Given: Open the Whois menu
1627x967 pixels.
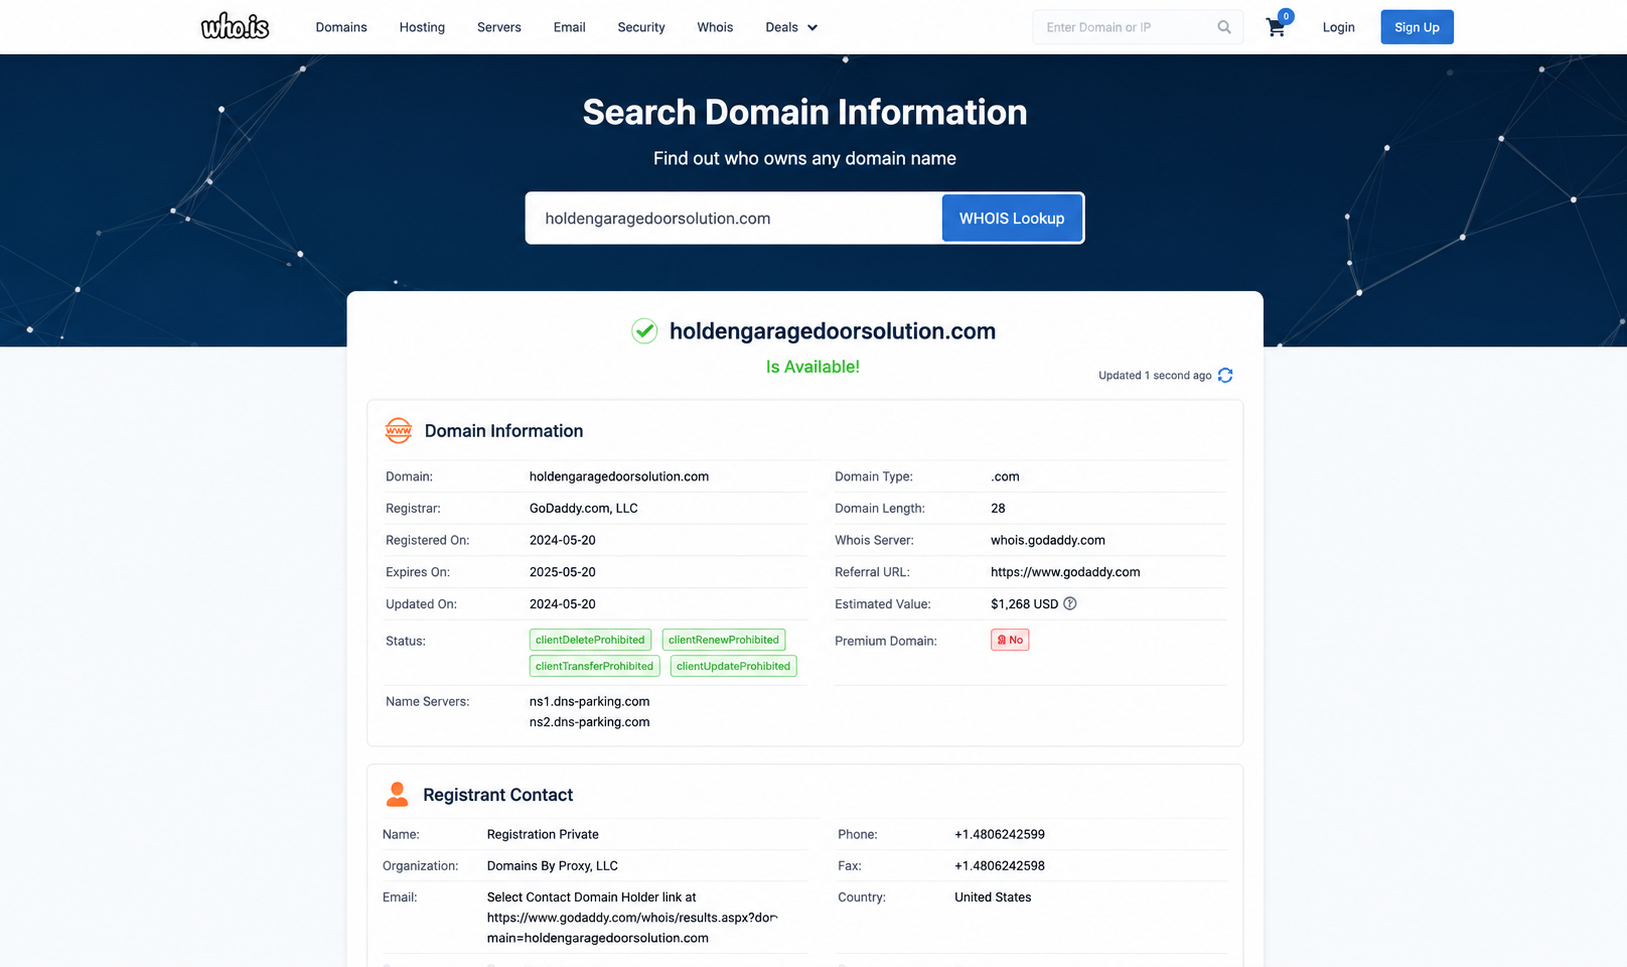Looking at the screenshot, I should [x=715, y=27].
